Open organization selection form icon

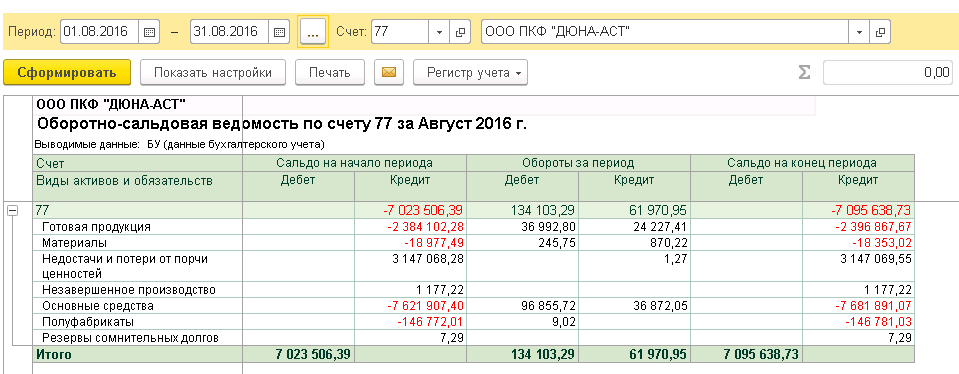click(881, 32)
